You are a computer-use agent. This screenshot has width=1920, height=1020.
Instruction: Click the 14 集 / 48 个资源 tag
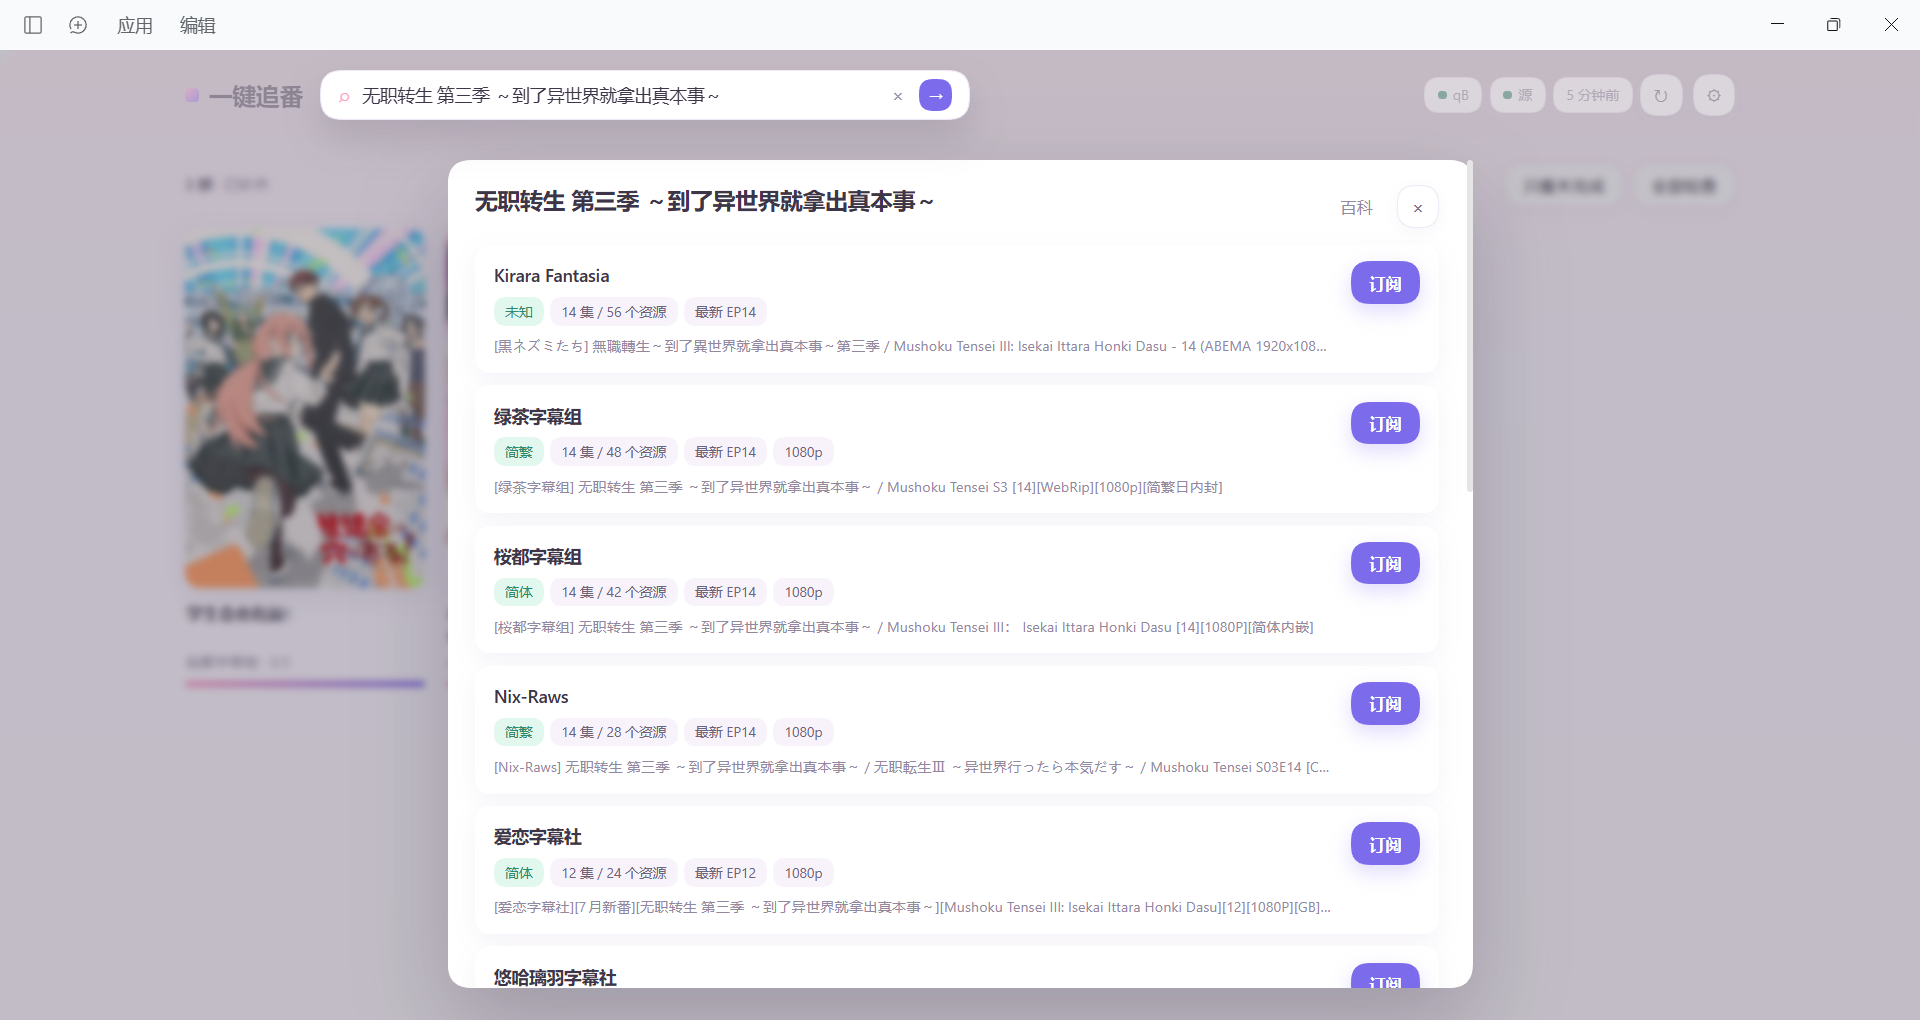coord(614,452)
